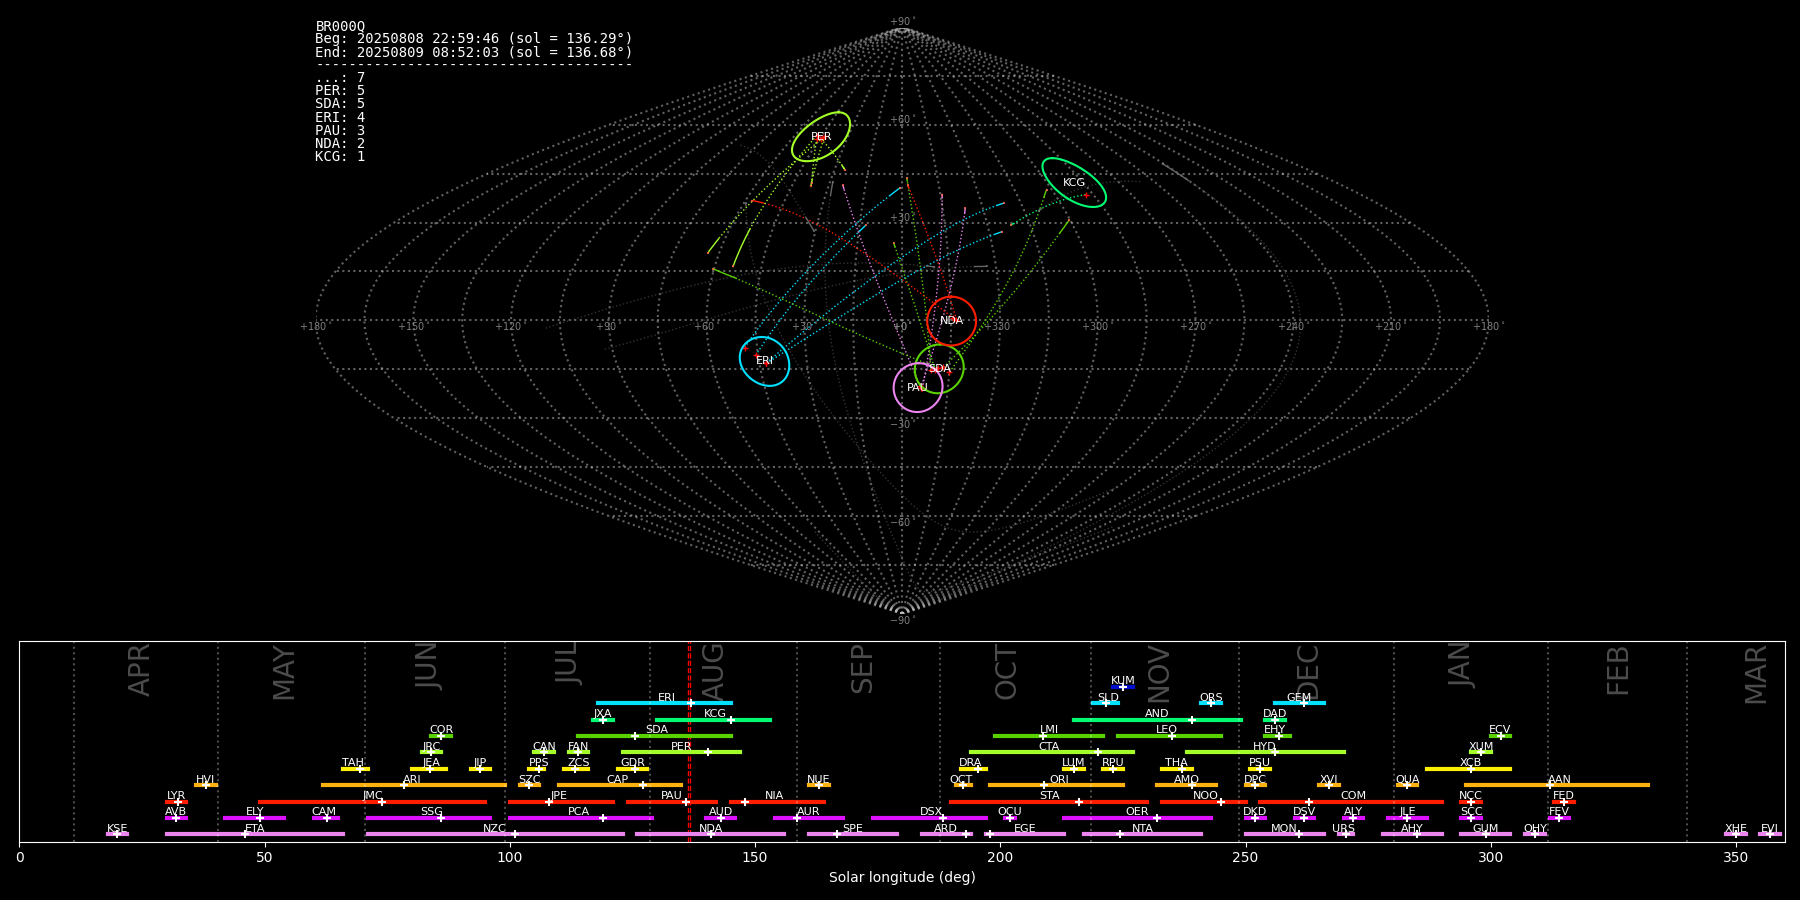Click the green KCG bar in timeline
Image resolution: width=1800 pixels, height=900 pixels.
coord(713,720)
